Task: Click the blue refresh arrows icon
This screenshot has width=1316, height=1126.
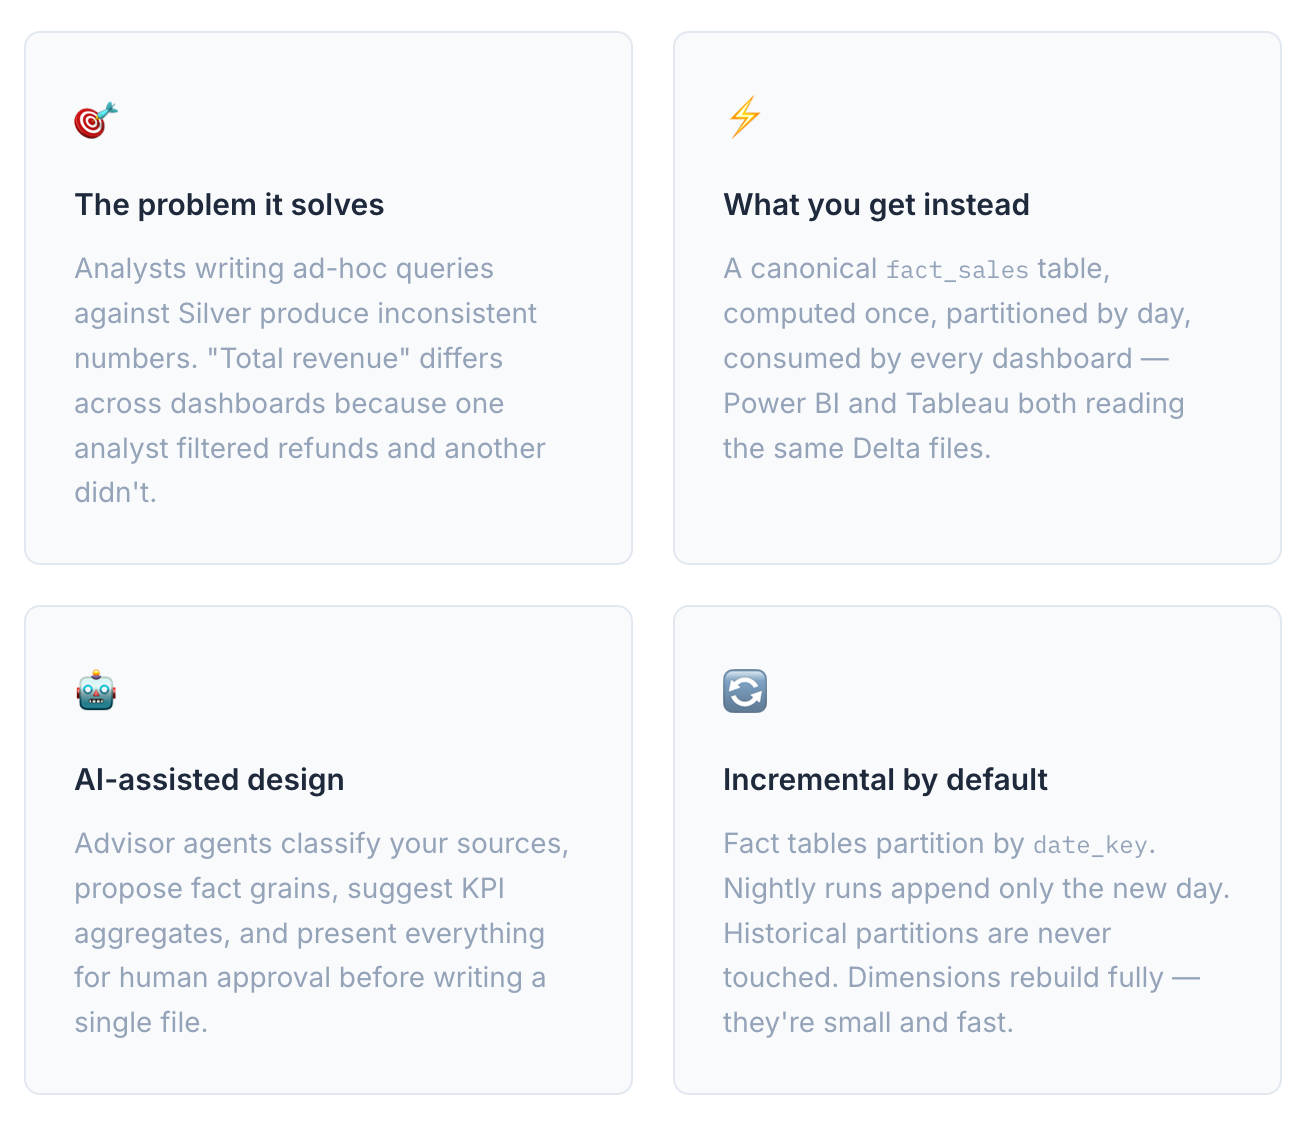Action: 745,691
